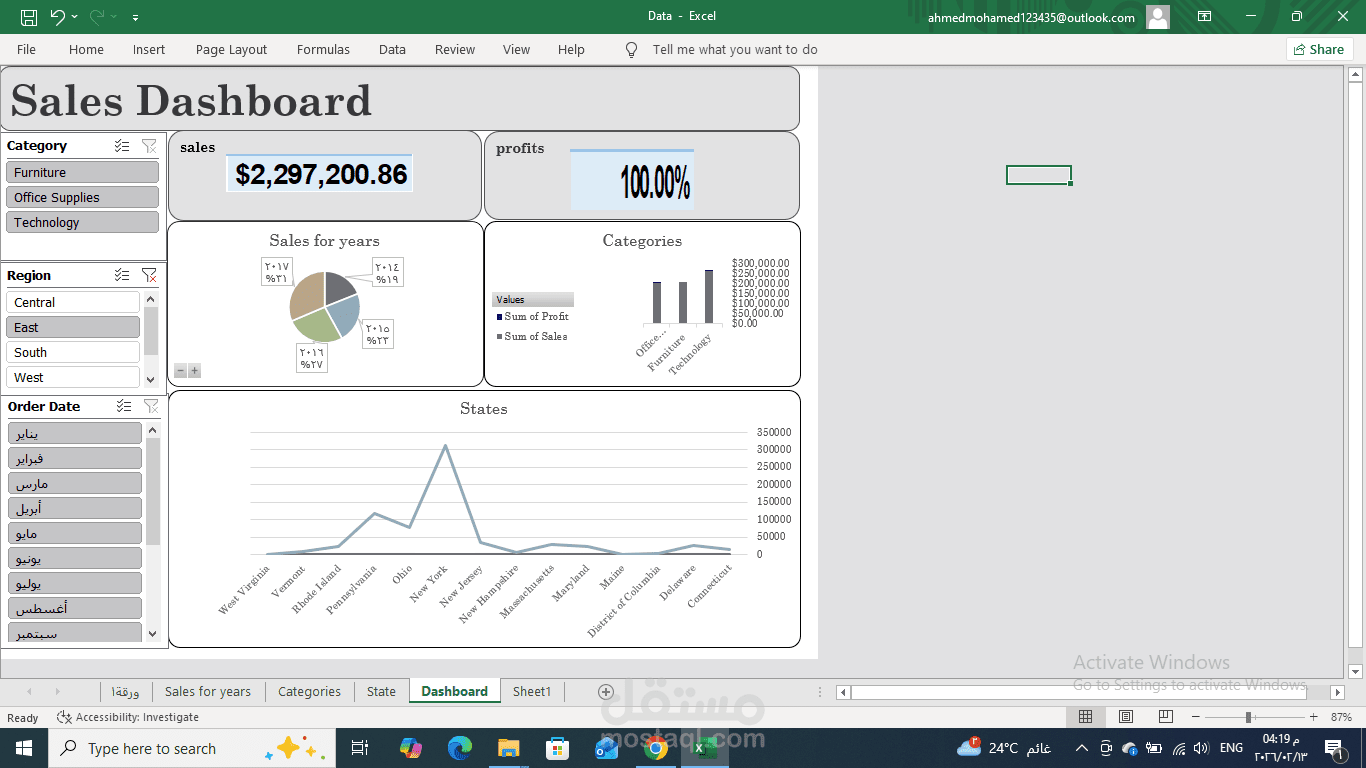Clear the filter on the Region slicer
The width and height of the screenshot is (1366, 768).
[149, 275]
